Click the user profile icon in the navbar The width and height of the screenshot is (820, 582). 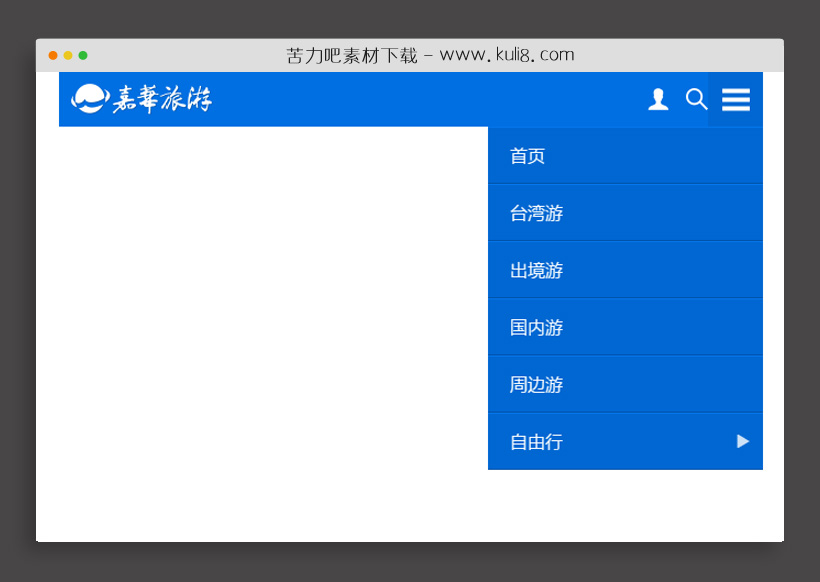click(x=658, y=100)
